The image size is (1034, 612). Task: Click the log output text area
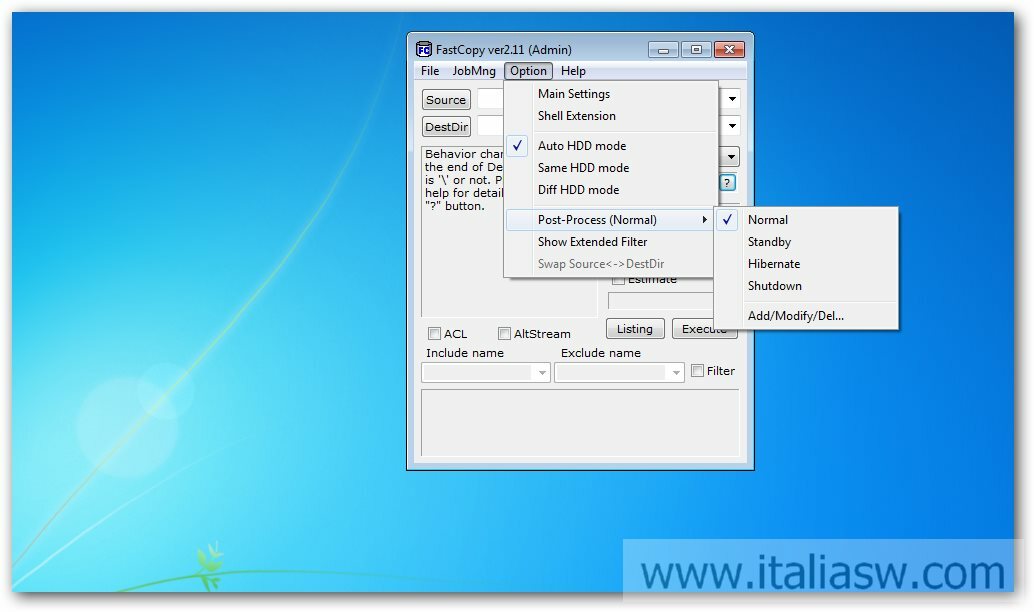point(580,423)
